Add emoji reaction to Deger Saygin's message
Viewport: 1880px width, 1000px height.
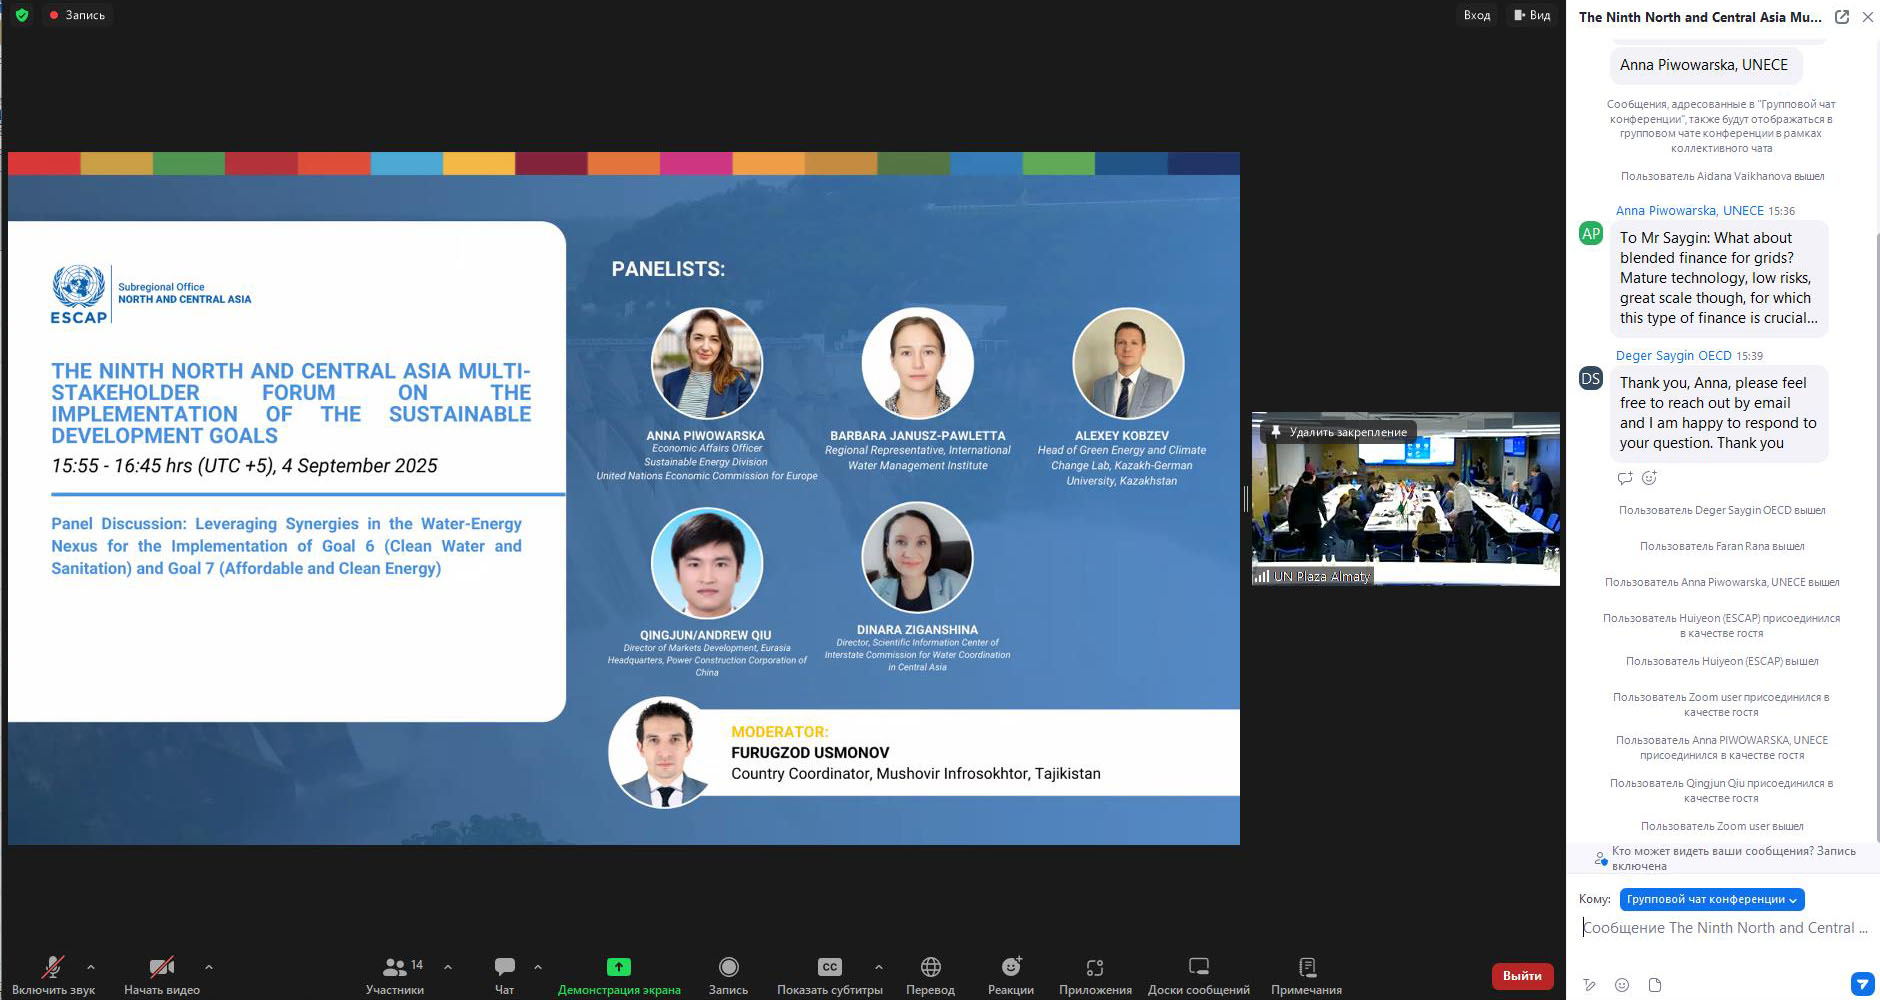(1649, 478)
